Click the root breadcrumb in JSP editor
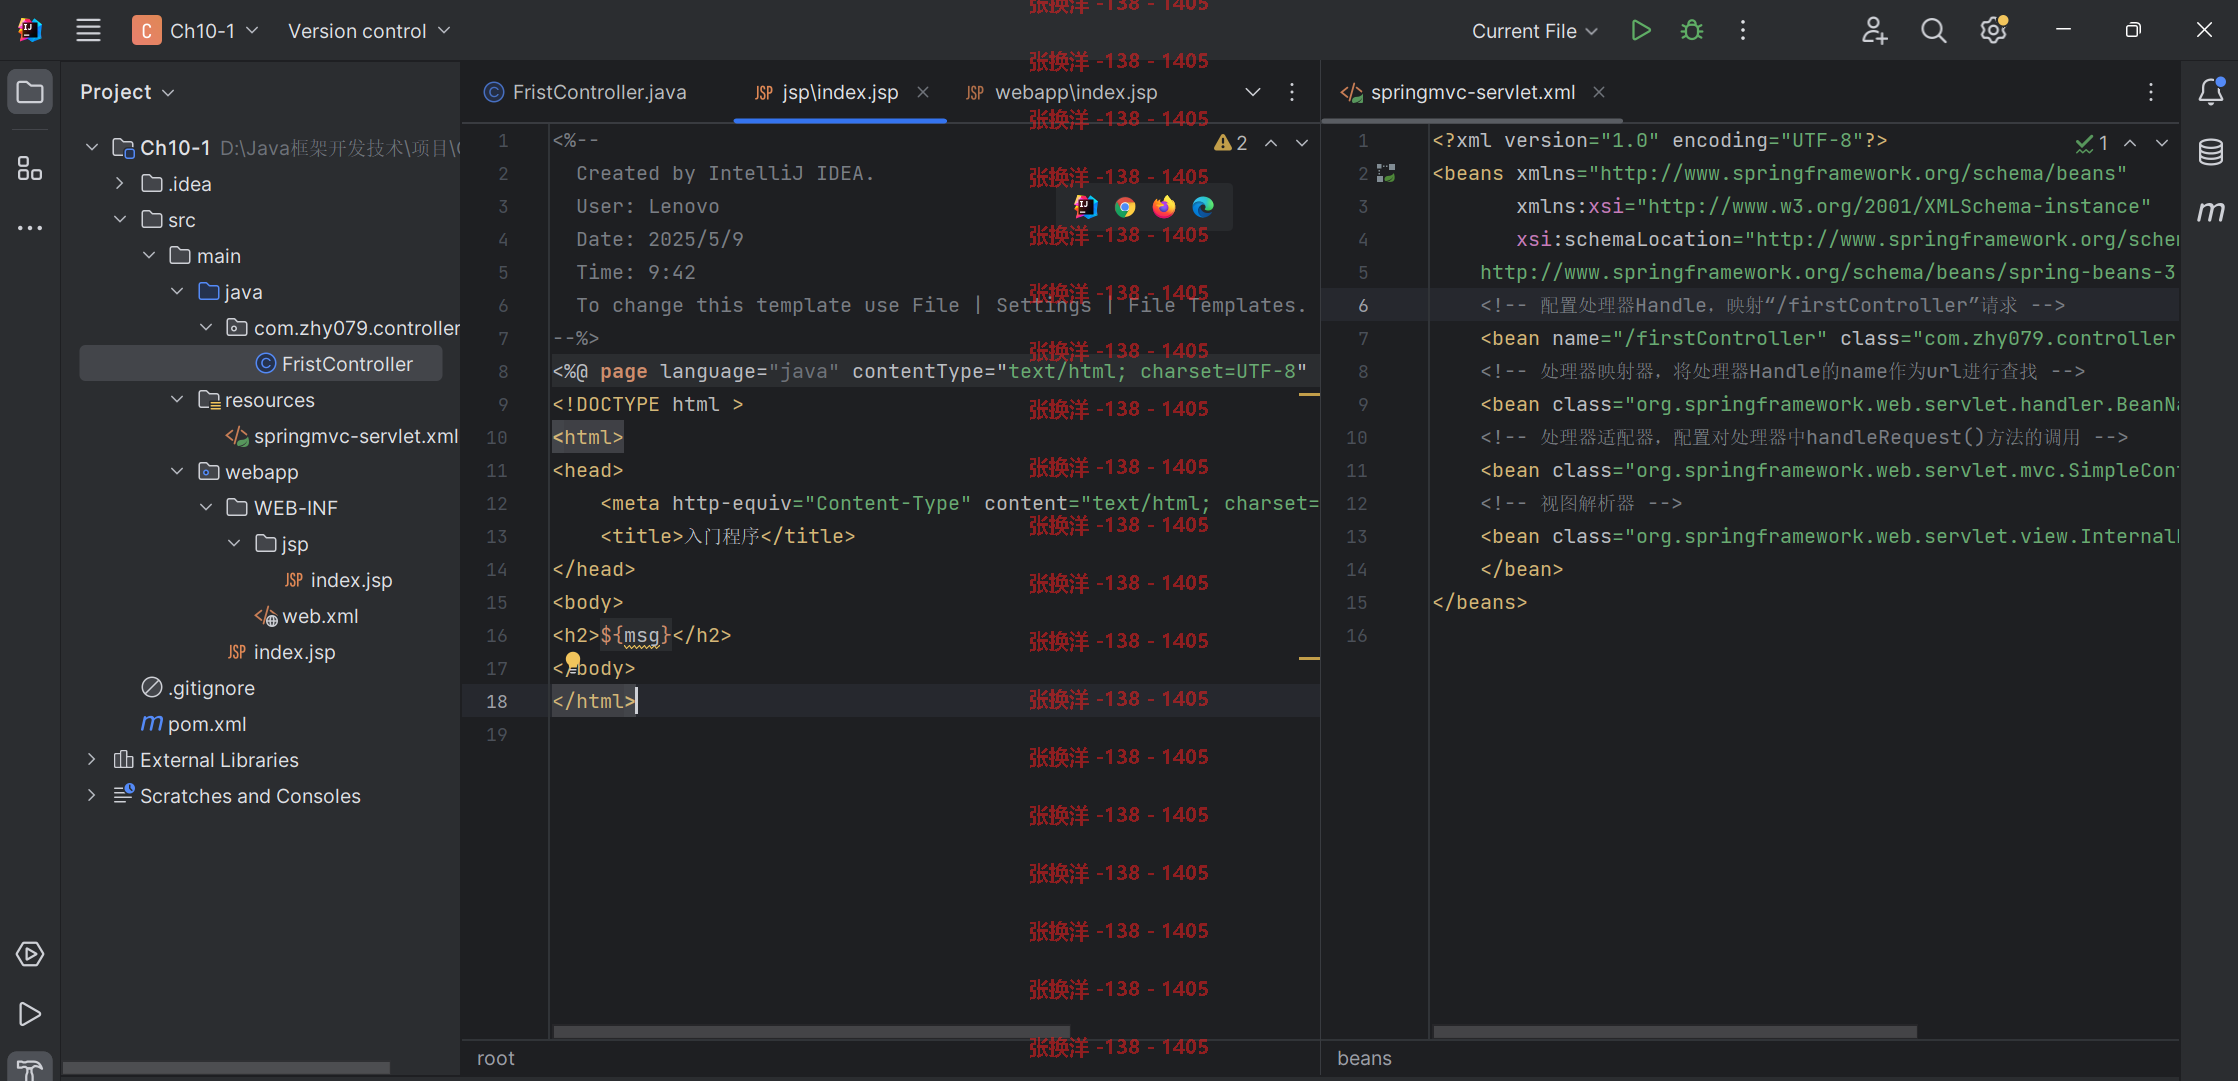This screenshot has height=1081, width=2238. [496, 1058]
